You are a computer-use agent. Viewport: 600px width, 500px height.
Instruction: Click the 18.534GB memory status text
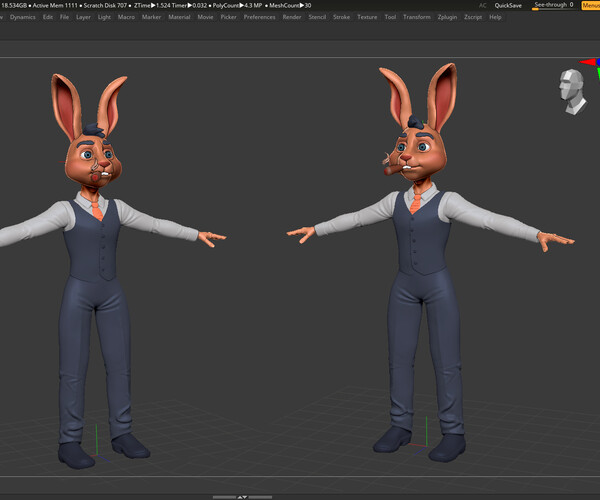pos(14,5)
